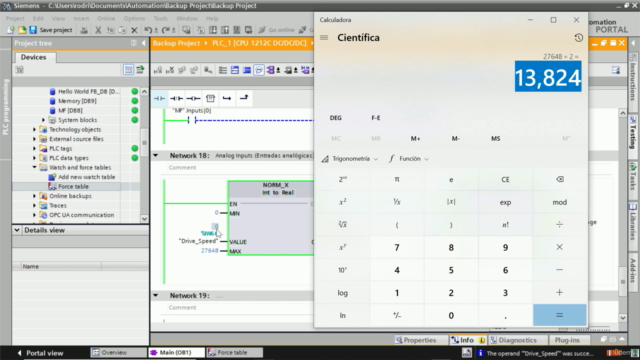Toggle F-E notation in calculator
The image size is (640, 360).
click(376, 118)
